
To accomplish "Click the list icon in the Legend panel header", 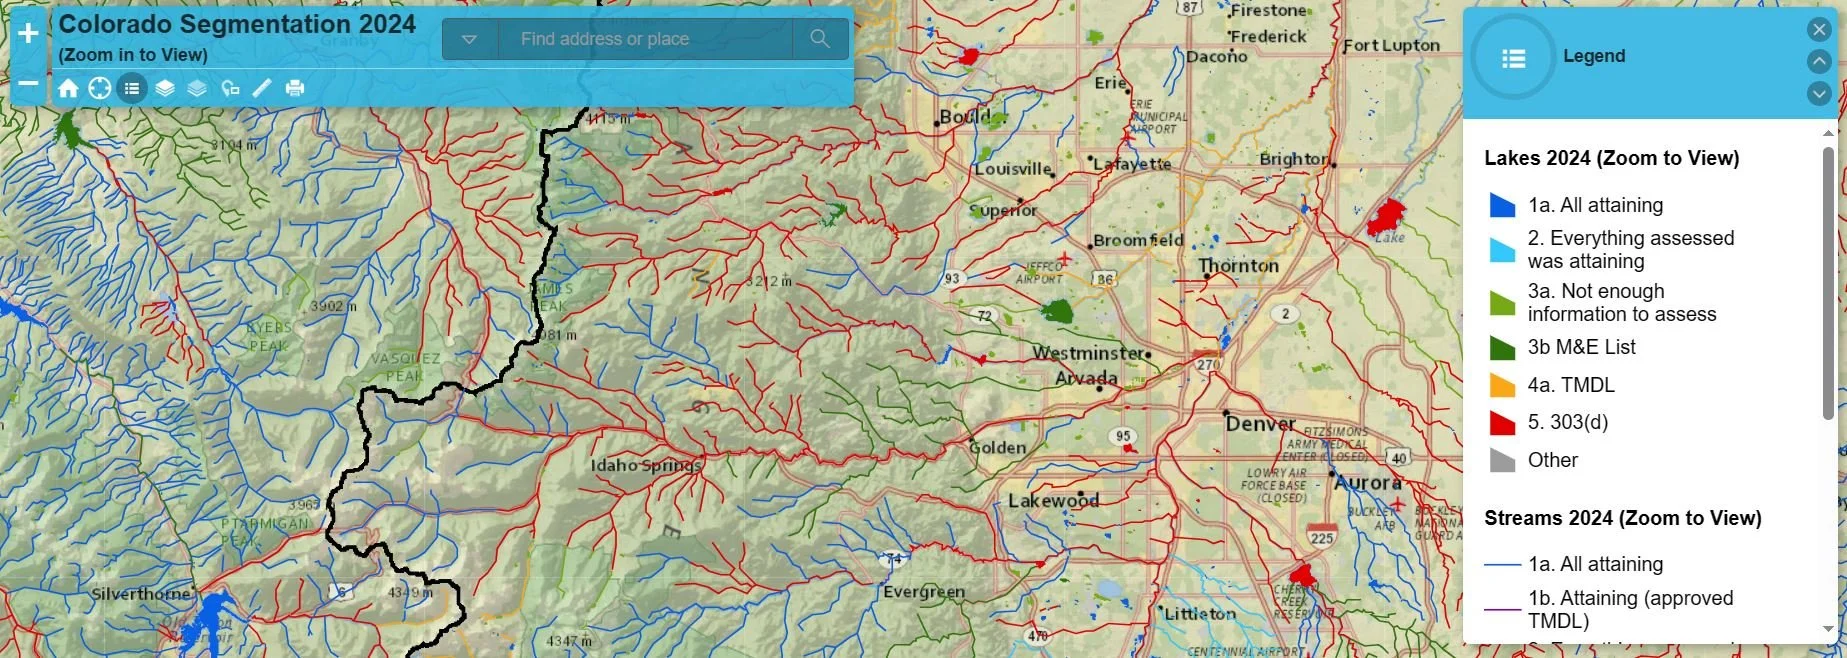I will (1513, 58).
